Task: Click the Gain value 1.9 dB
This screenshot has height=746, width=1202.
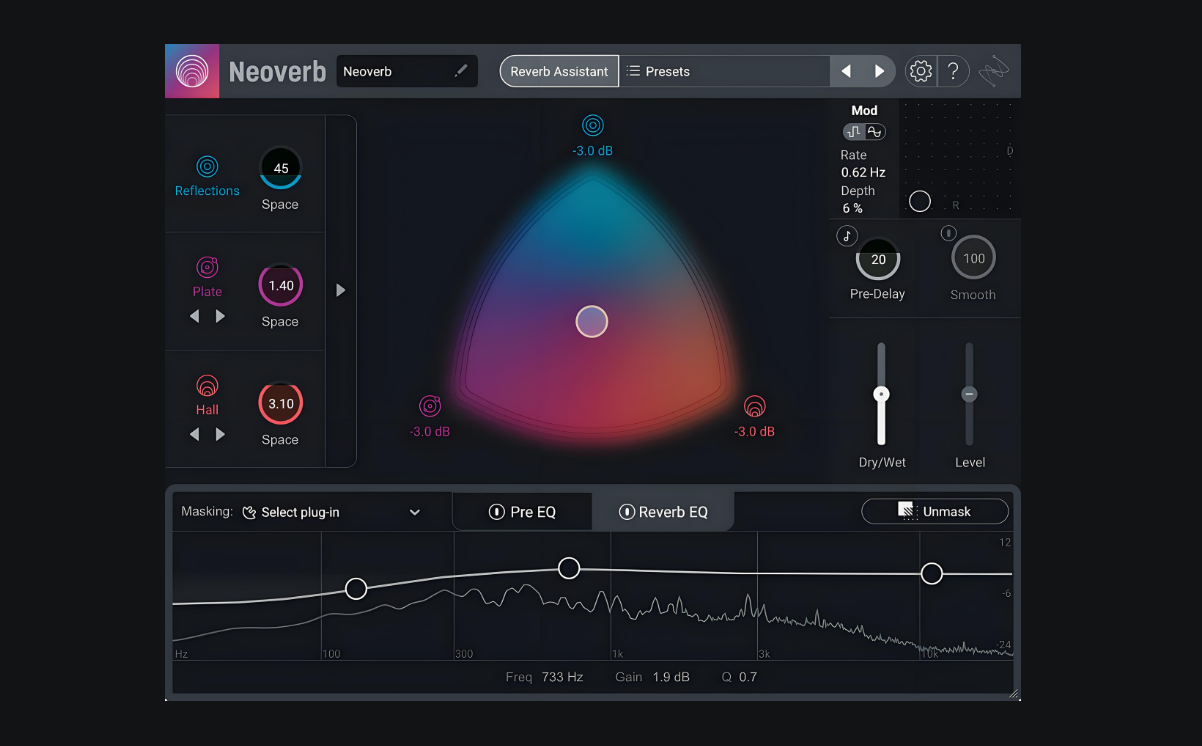Action: (x=670, y=677)
